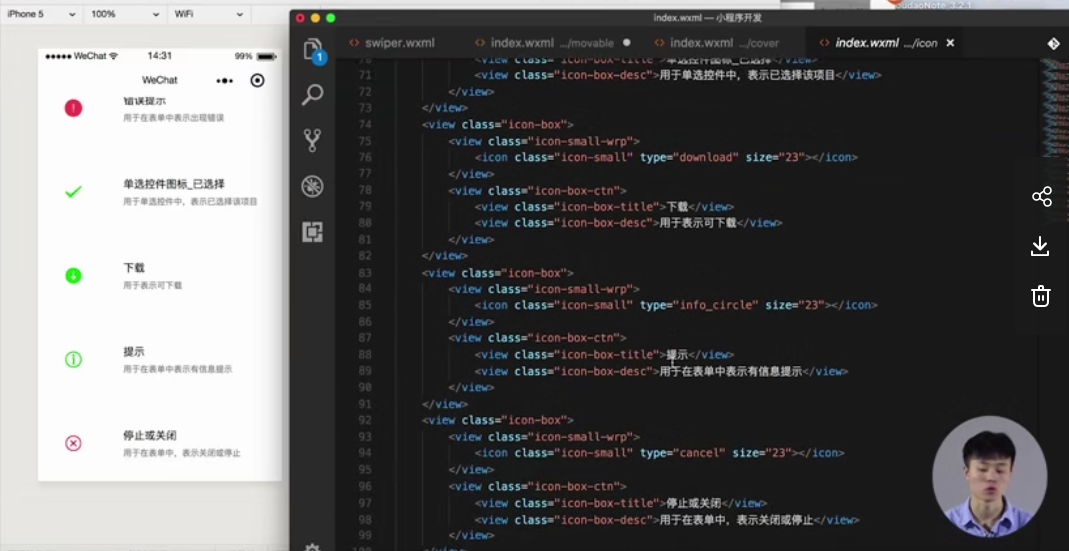The height and width of the screenshot is (551, 1069).
Task: Click type="cancel" on code line 94
Action: pos(682,453)
